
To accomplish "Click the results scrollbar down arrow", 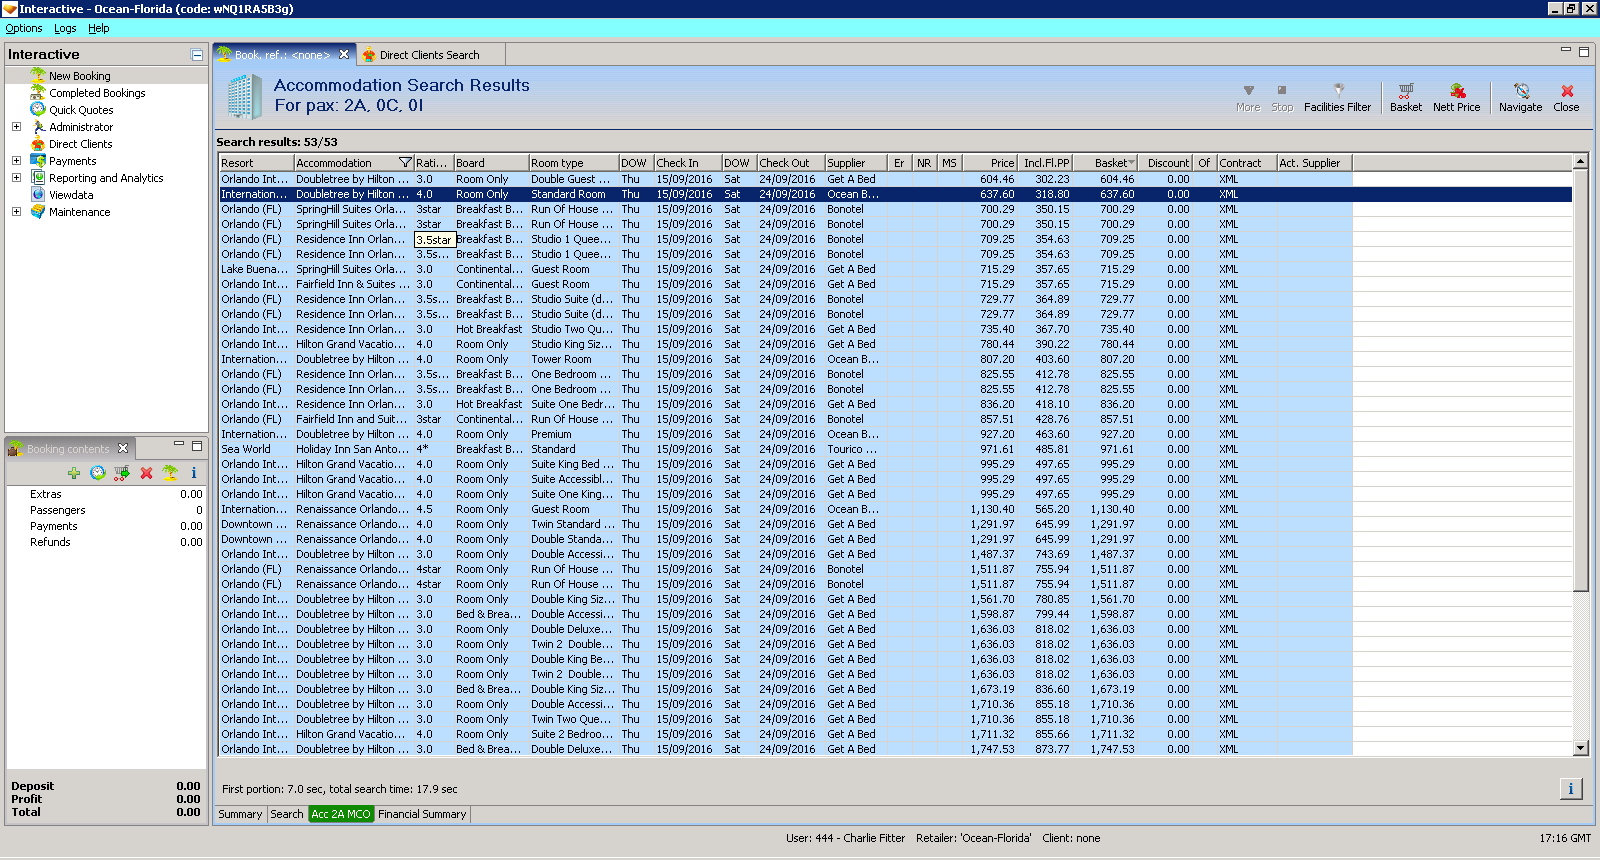I will 1581,748.
